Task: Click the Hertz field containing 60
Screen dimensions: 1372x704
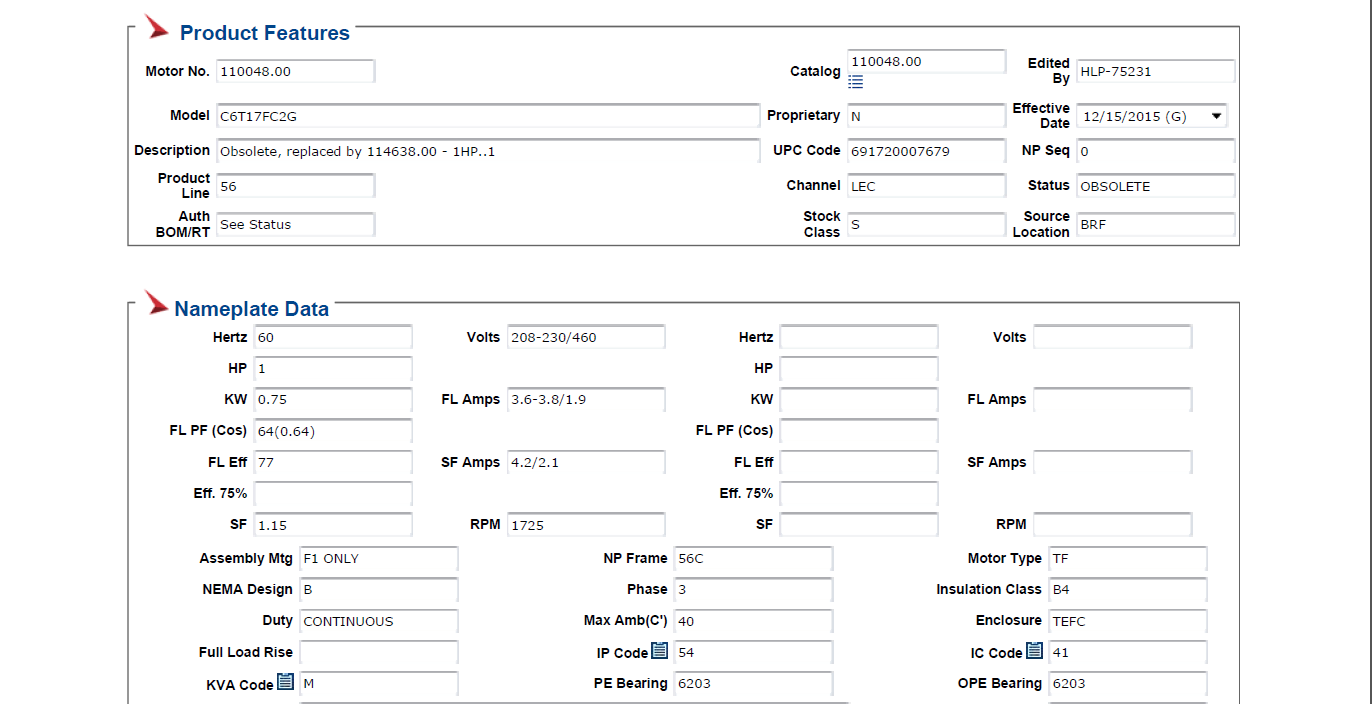Action: pyautogui.click(x=333, y=337)
